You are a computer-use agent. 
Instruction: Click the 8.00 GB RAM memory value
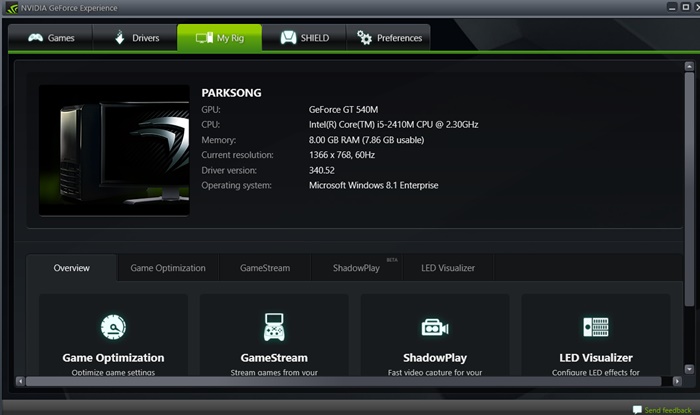pos(366,140)
